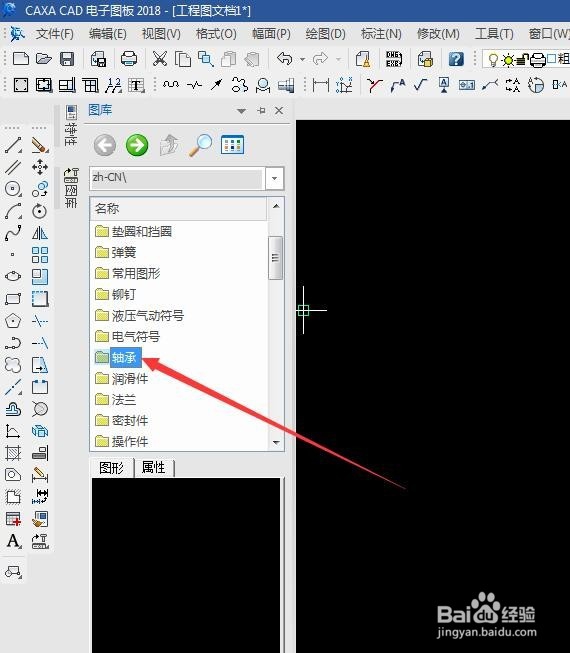Save the drawing with the floppy disk icon
This screenshot has height=653, width=570.
coord(67,59)
